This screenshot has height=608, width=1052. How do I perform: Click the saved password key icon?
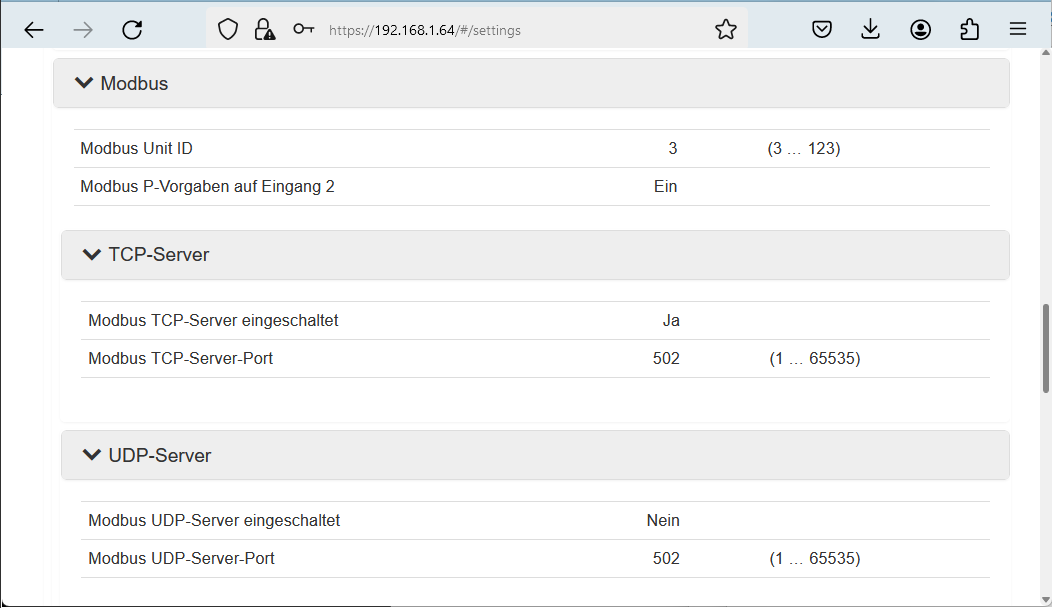pos(303,30)
